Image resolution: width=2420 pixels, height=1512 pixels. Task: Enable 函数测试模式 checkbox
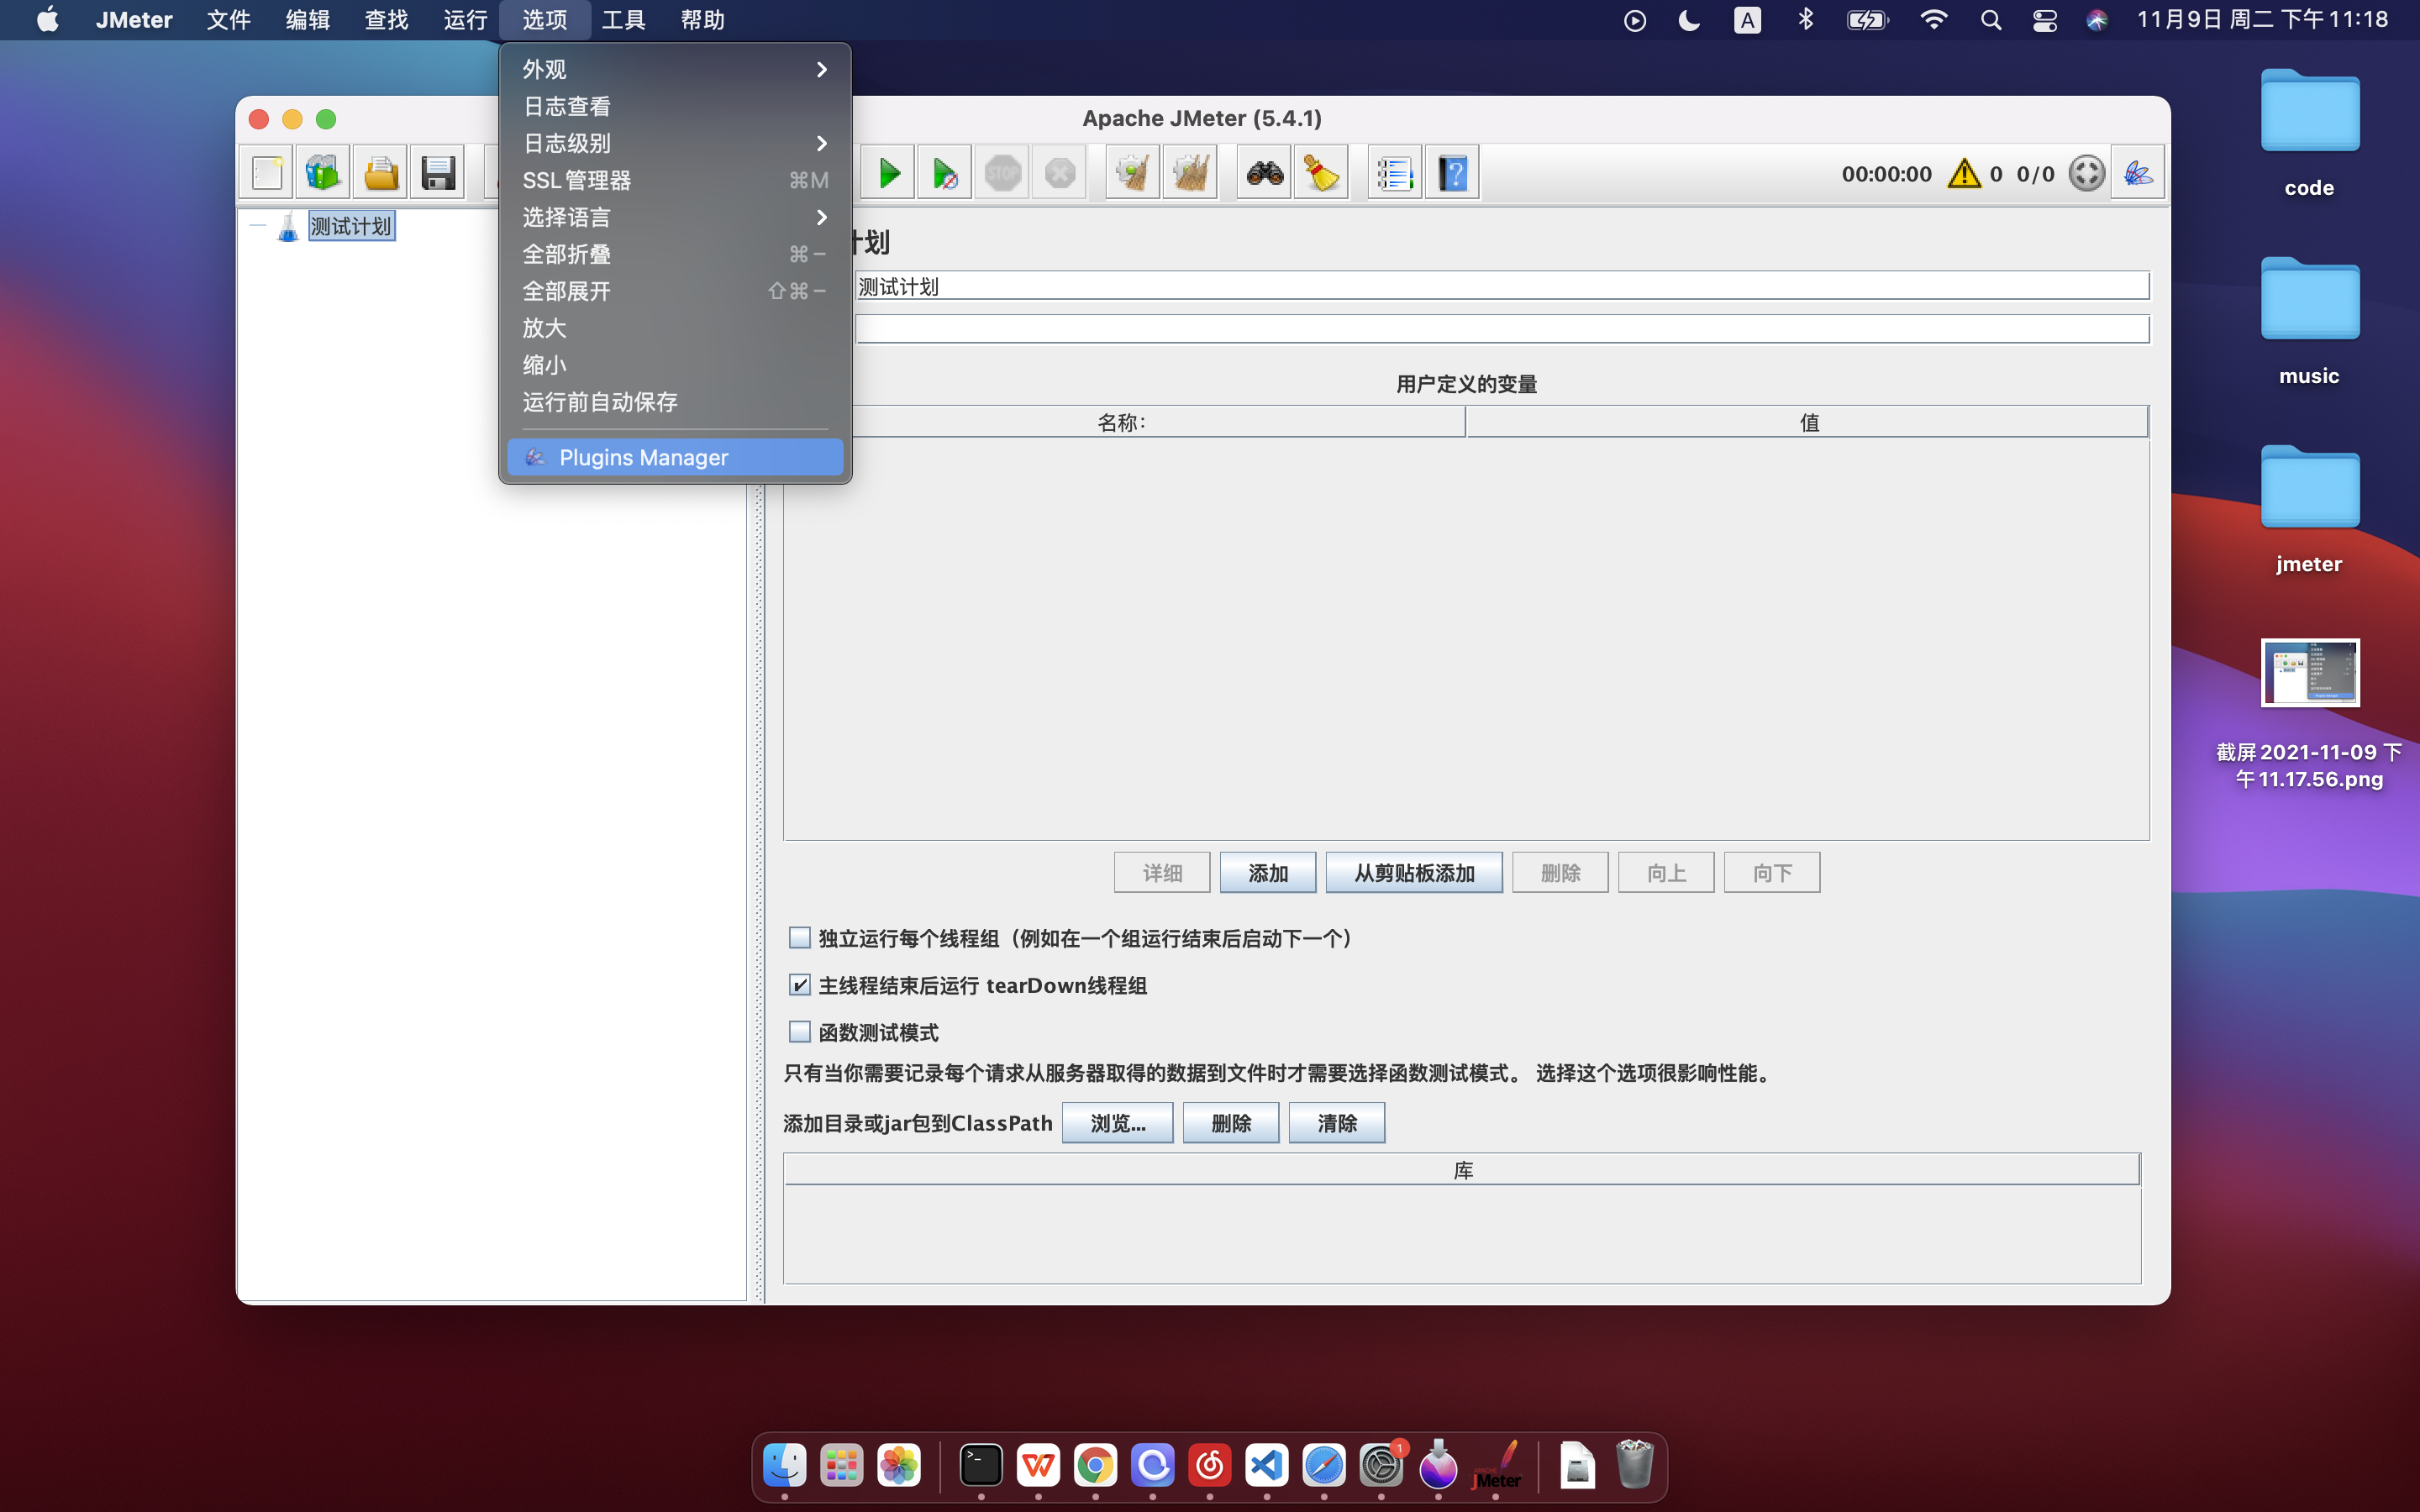click(799, 1031)
